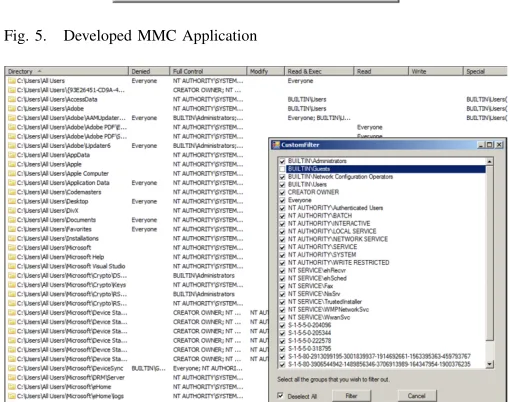Viewport: 510px width, 402px height.
Task: Maximize the CustomFilter window
Action: point(489,145)
